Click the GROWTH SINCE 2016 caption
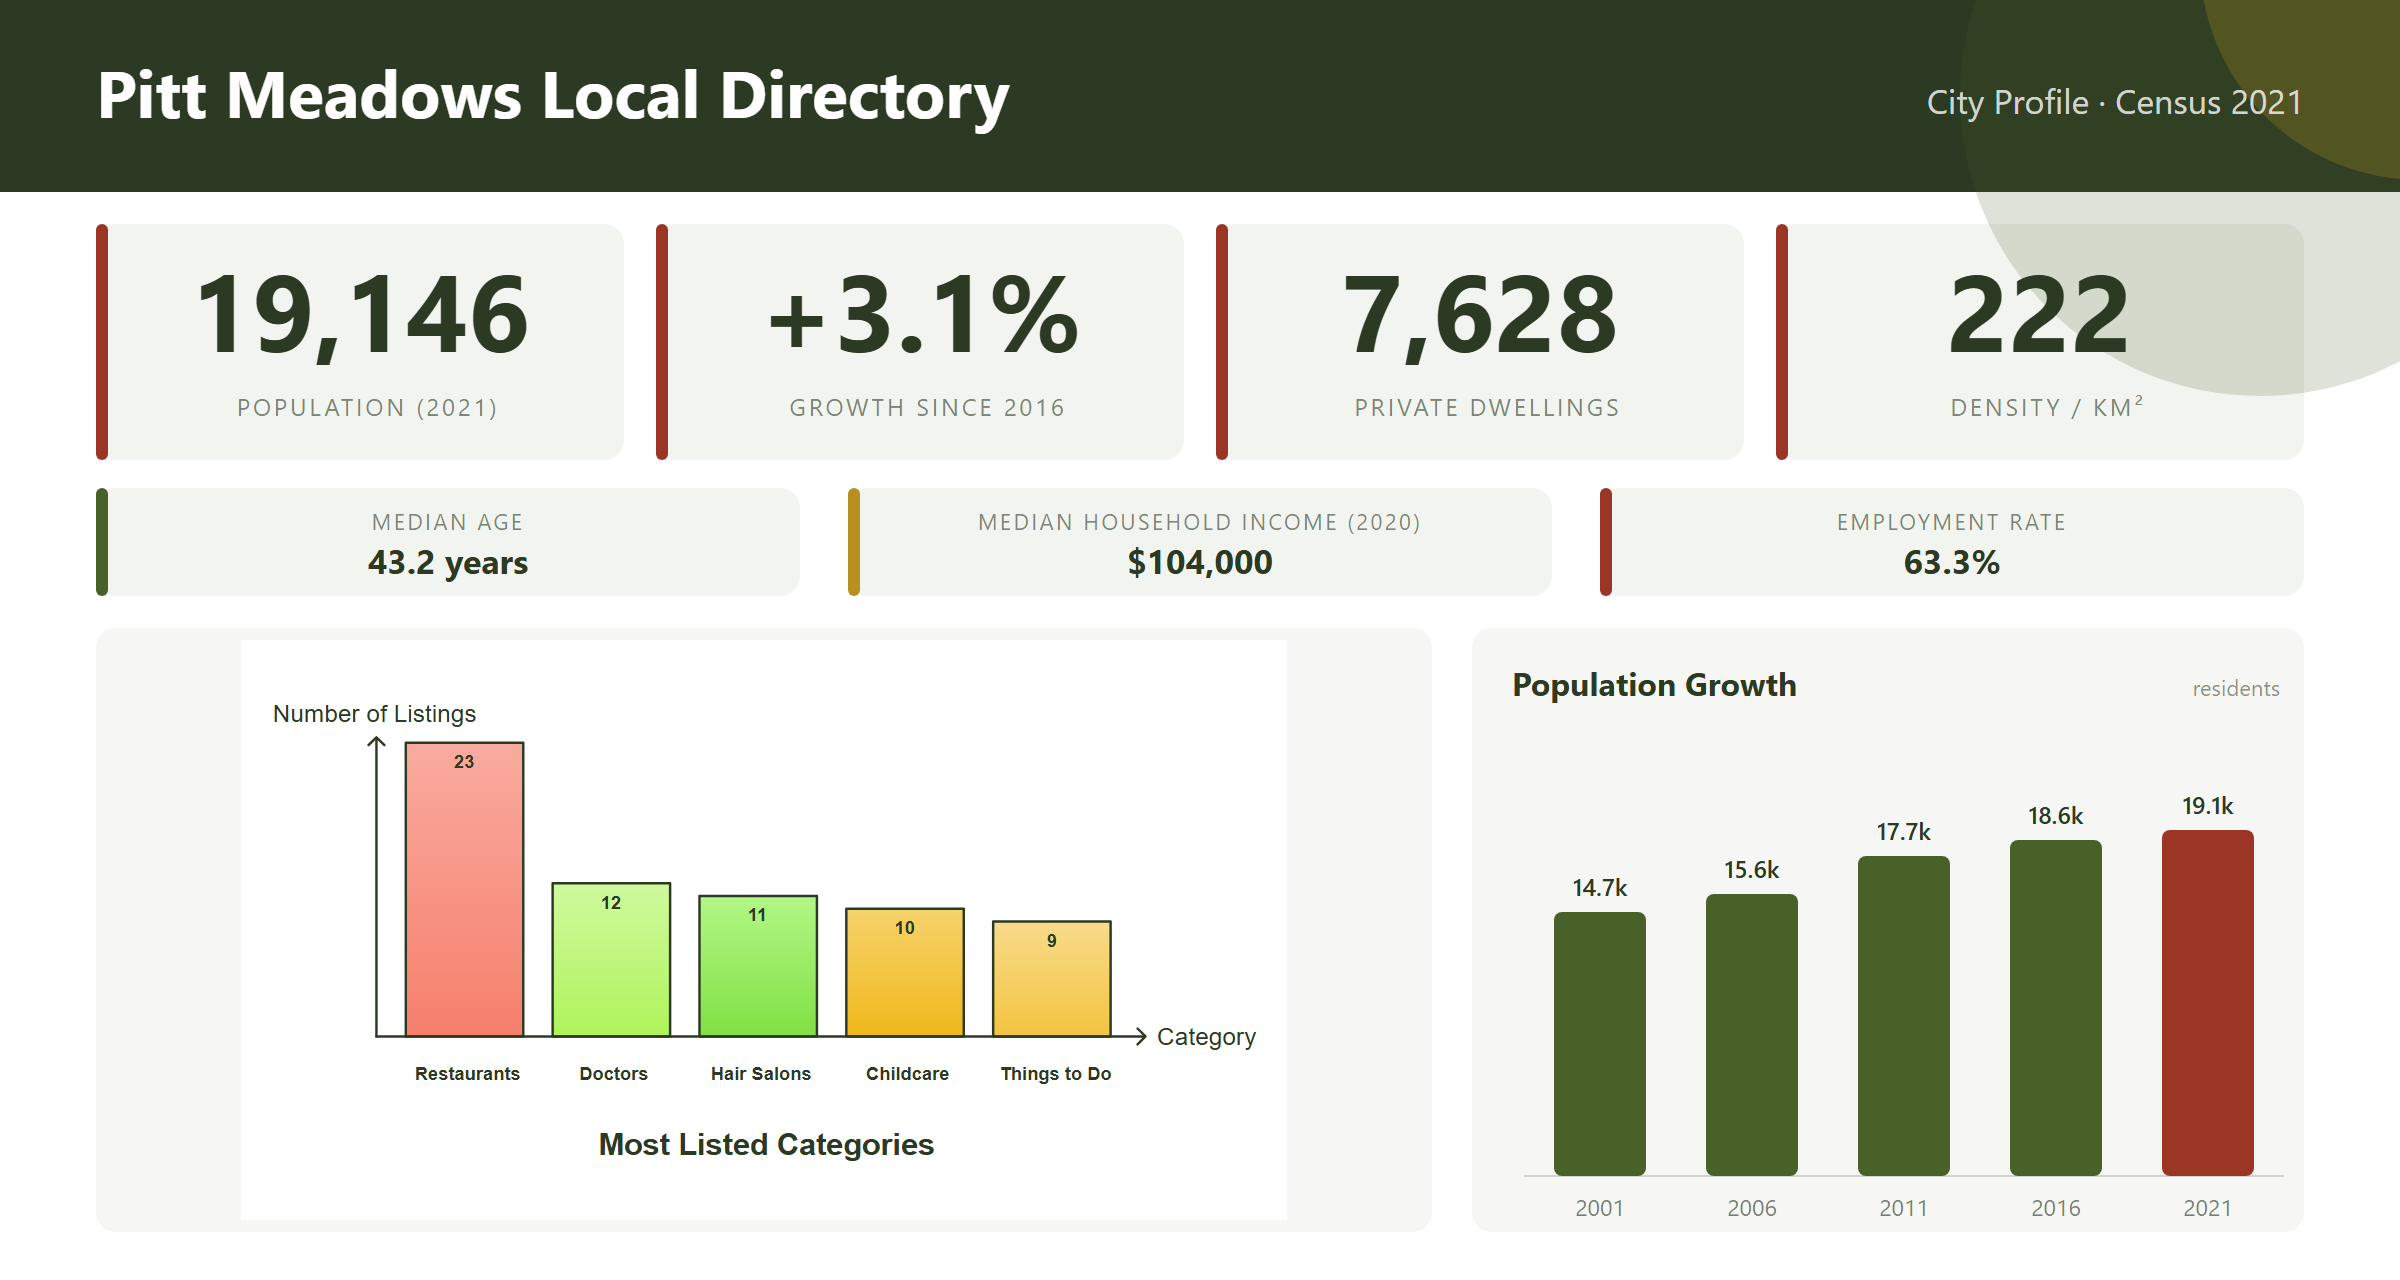Viewport: 2400px width, 1280px height. click(927, 408)
